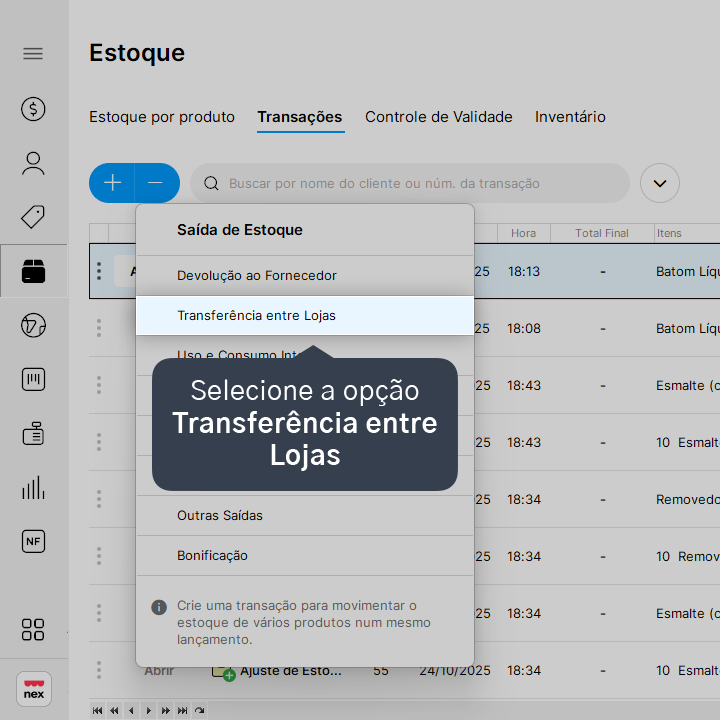Open three-dot menu of the Ajuste de Esto row
The width and height of the screenshot is (720, 720).
[99, 670]
